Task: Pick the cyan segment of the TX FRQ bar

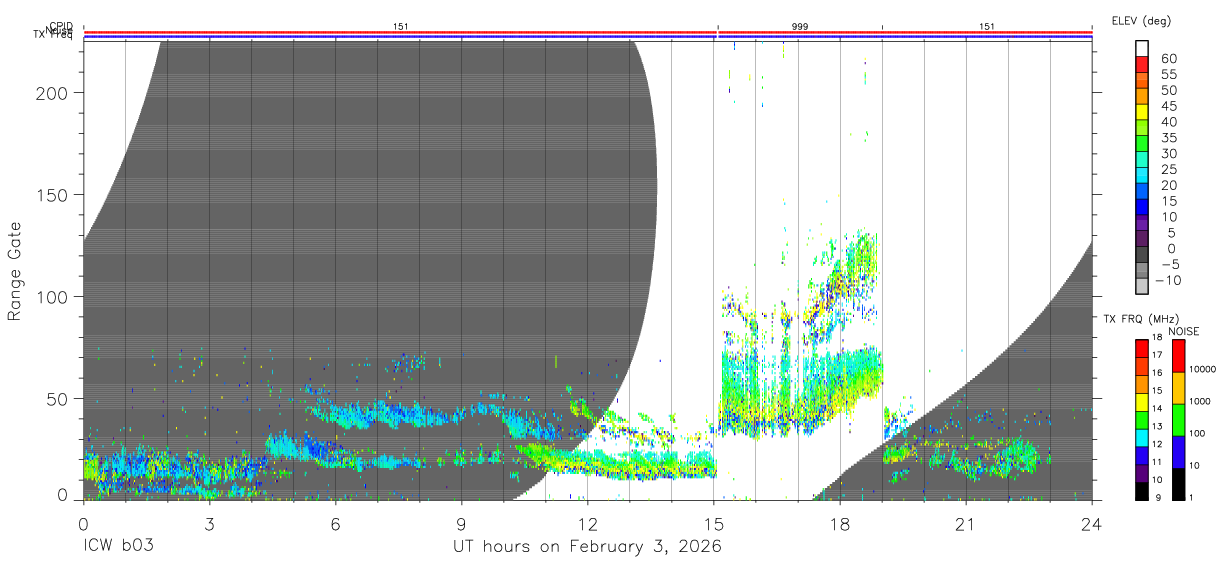Action: tap(1142, 438)
